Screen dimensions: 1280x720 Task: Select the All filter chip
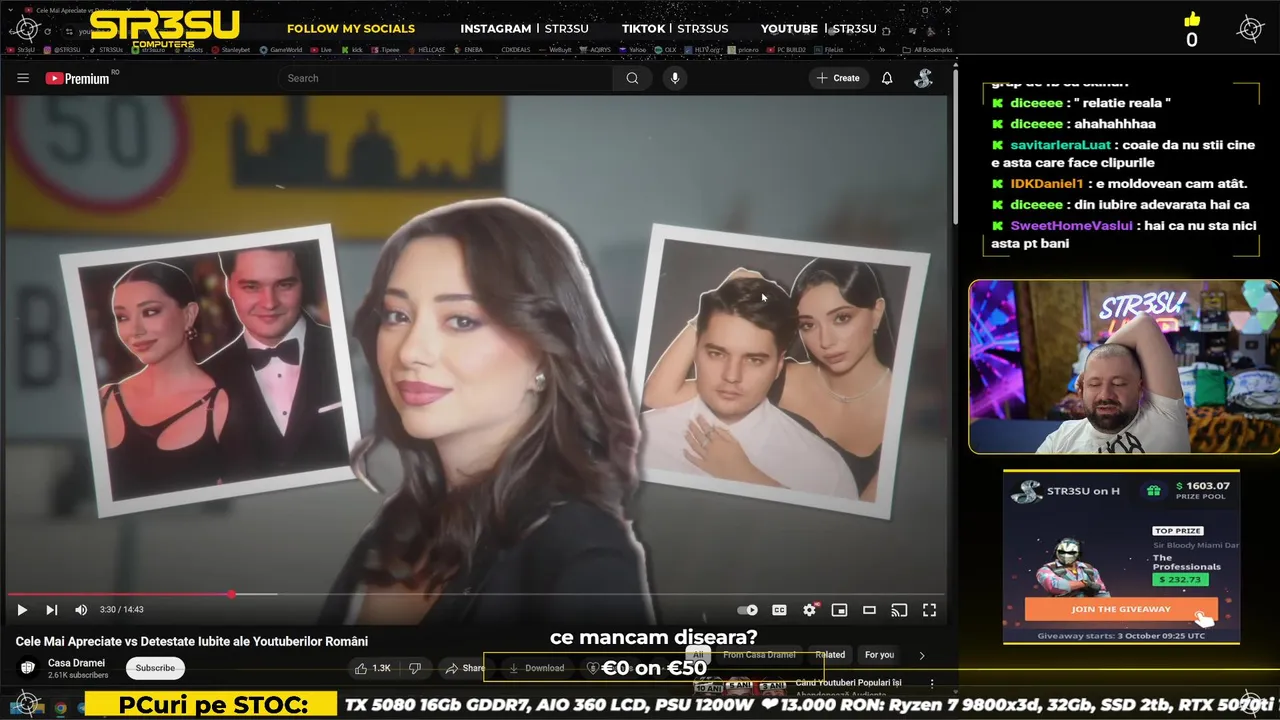700,655
